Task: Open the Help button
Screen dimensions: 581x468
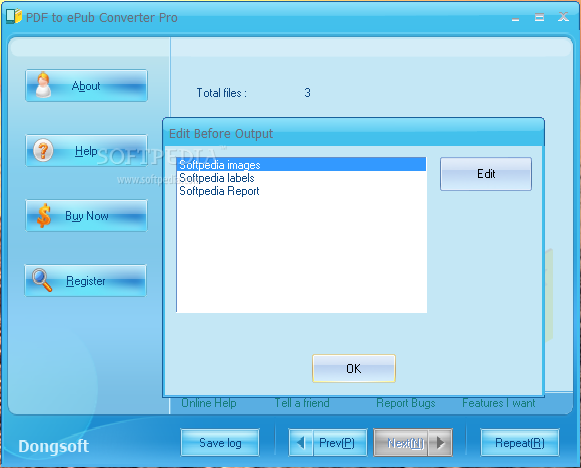Action: click(x=86, y=150)
